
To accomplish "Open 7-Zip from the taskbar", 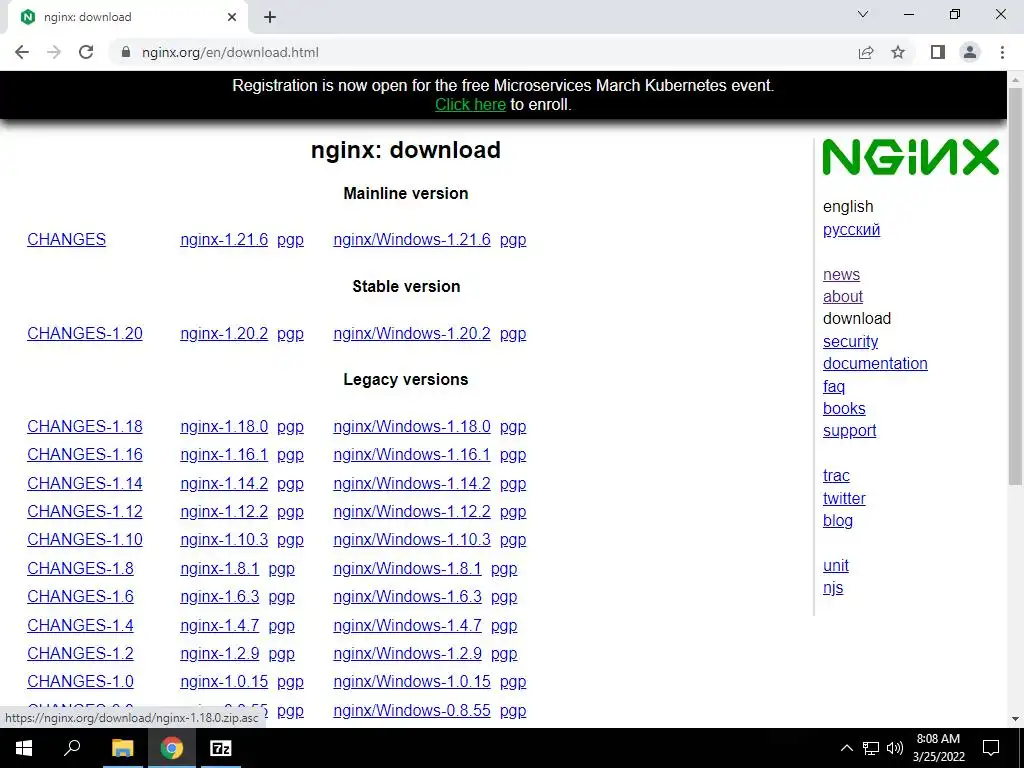I will pyautogui.click(x=221, y=748).
